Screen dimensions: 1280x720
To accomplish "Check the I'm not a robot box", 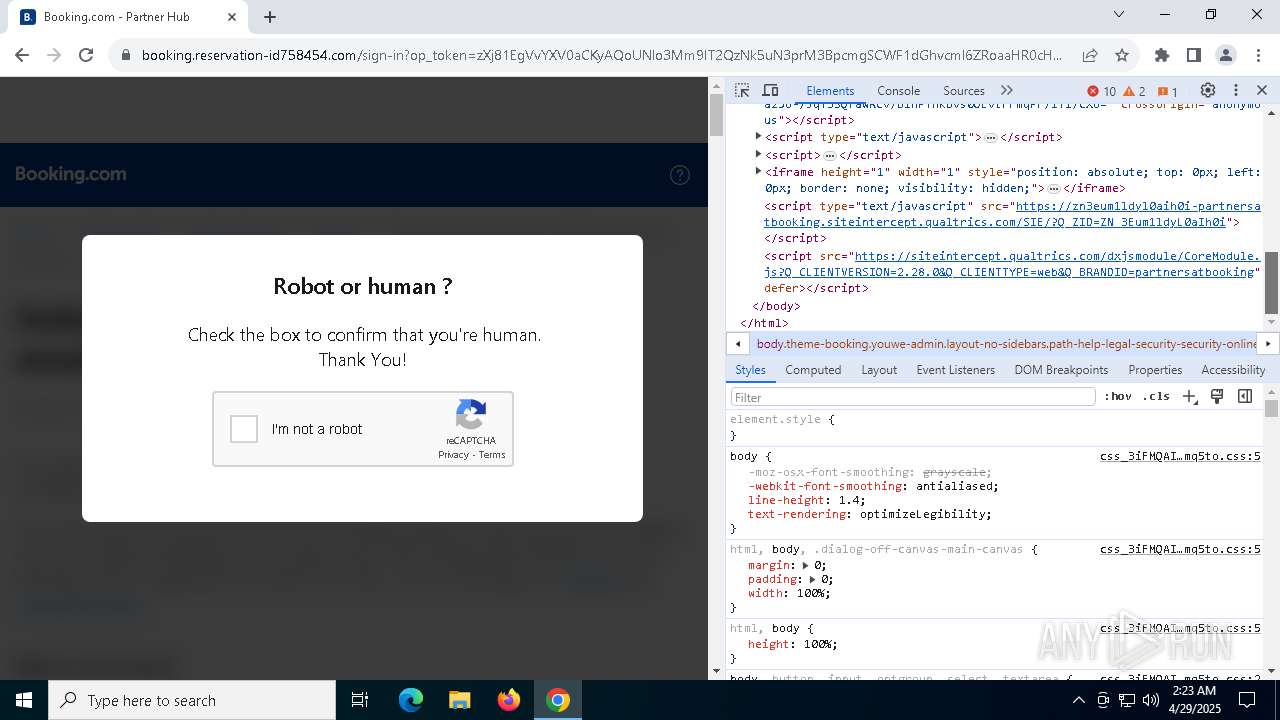I will pos(244,429).
